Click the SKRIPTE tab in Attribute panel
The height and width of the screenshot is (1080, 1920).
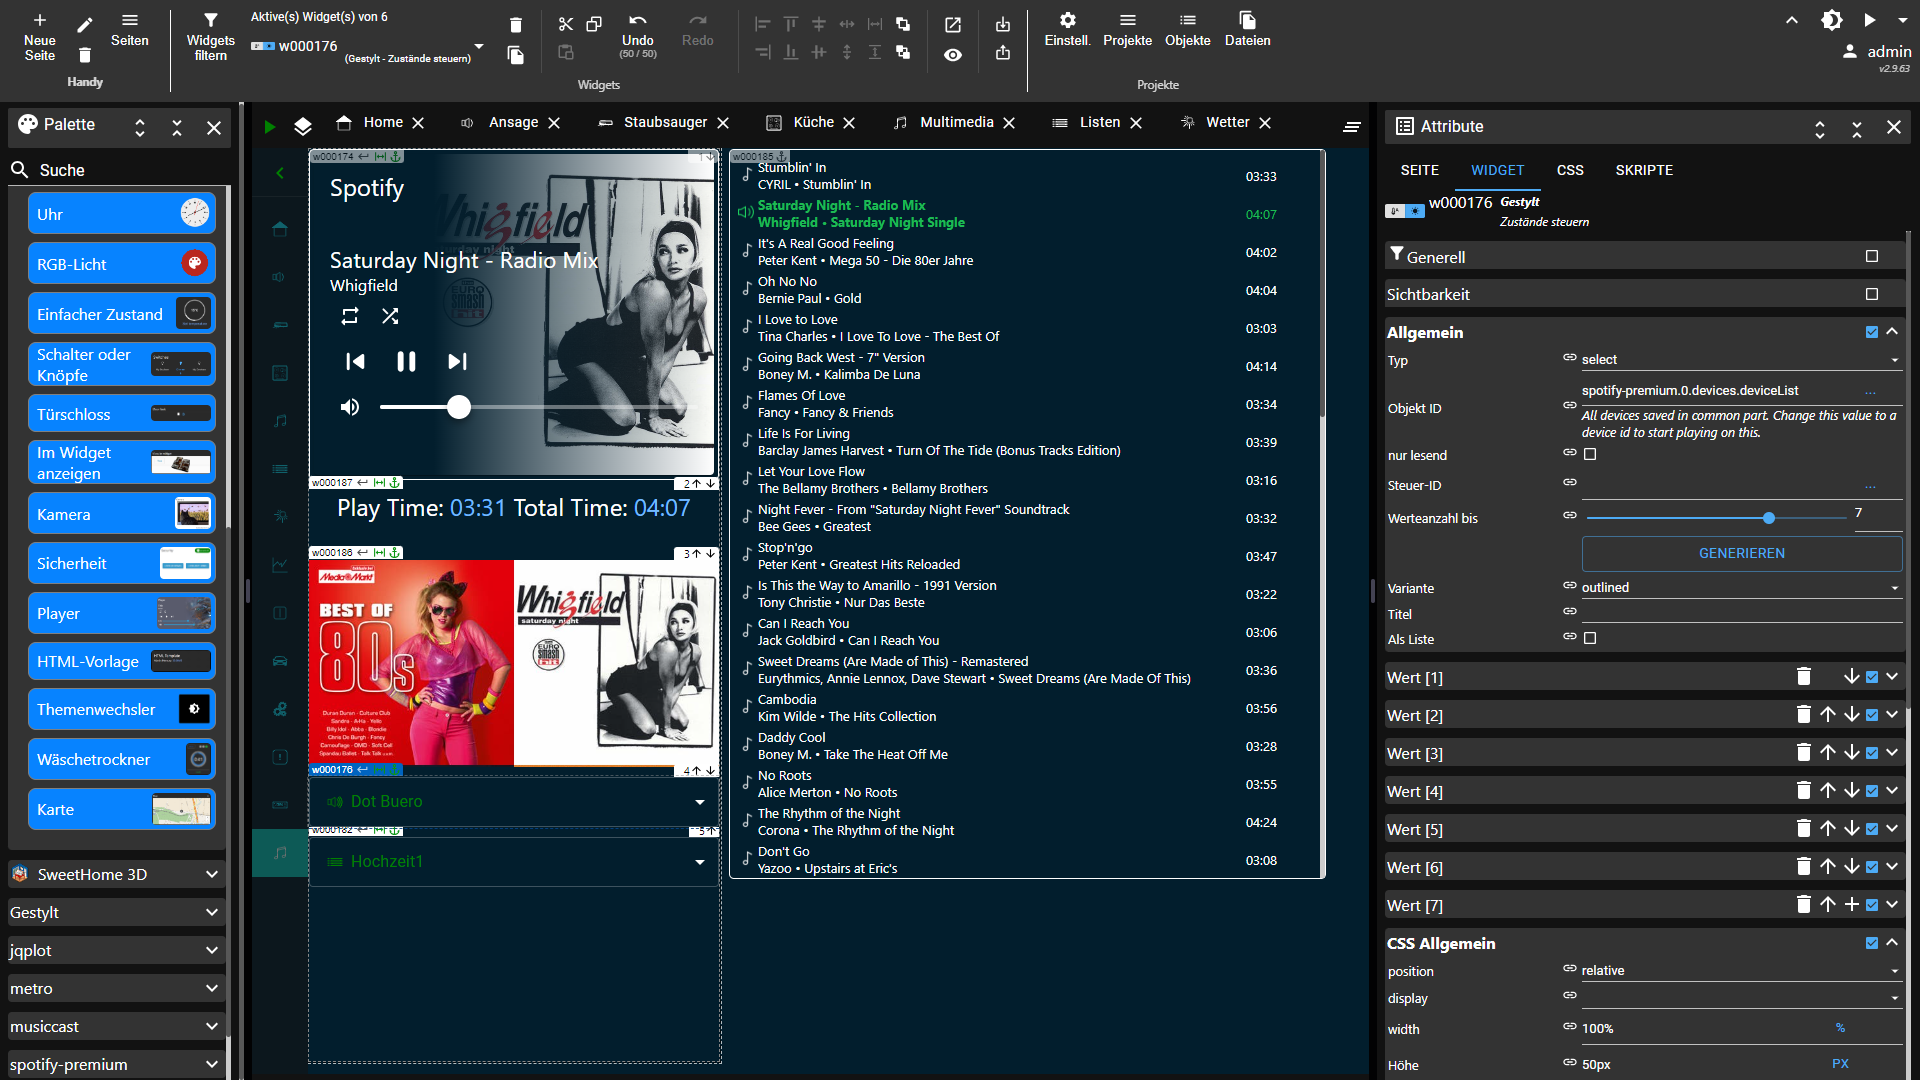pos(1643,169)
